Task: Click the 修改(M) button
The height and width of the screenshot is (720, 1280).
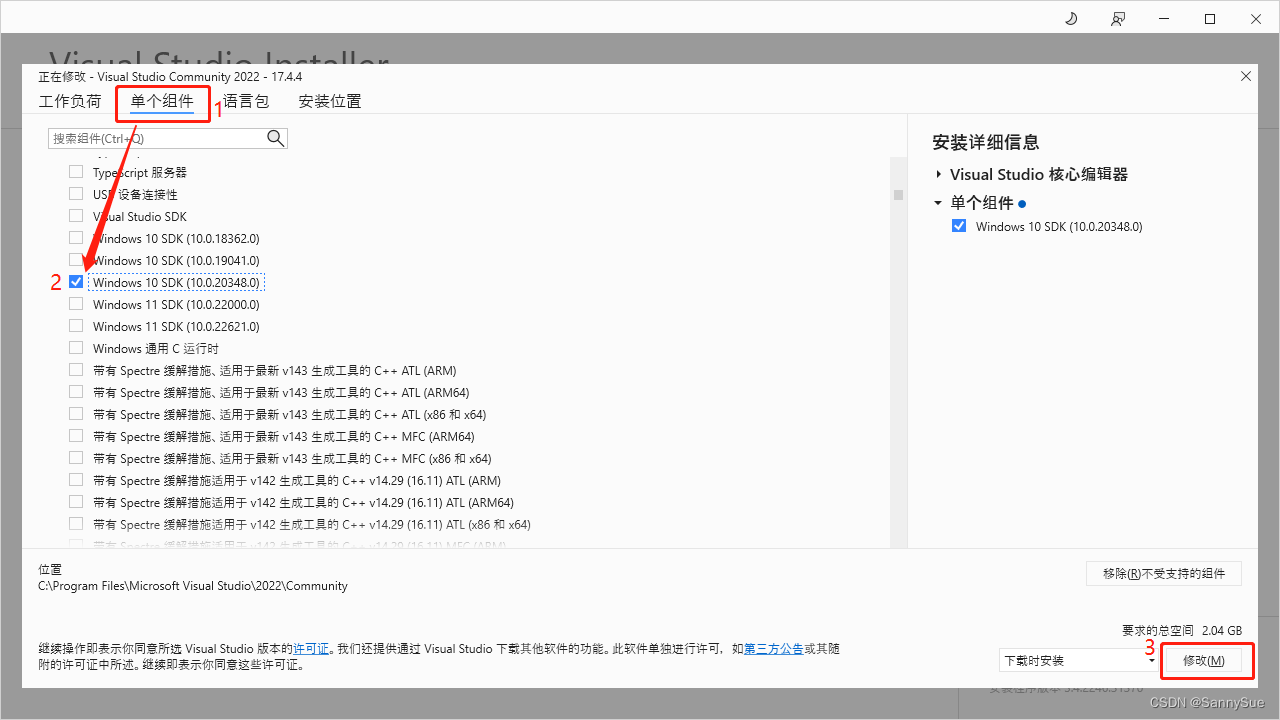Action: (x=1203, y=660)
